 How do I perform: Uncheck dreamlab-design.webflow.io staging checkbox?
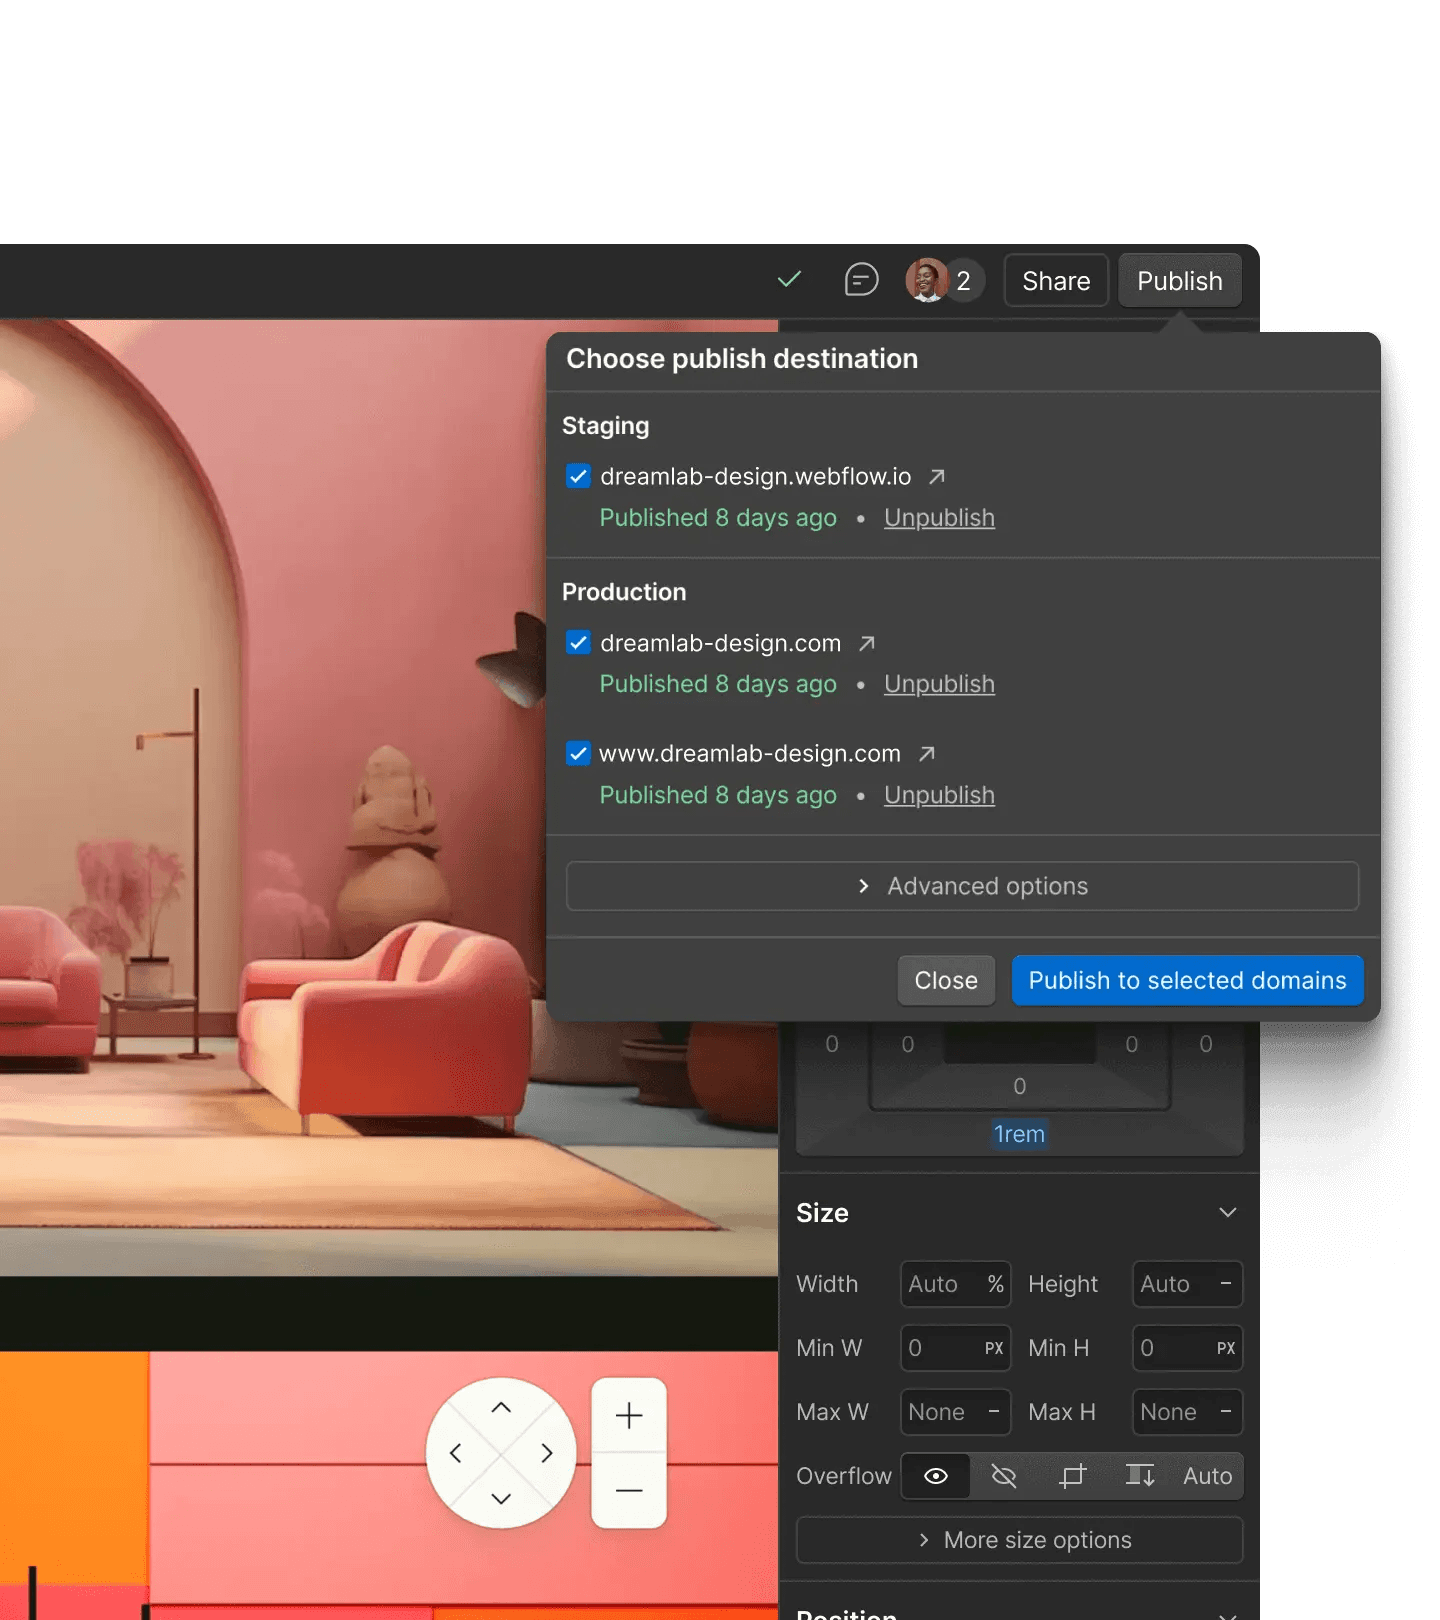point(578,476)
